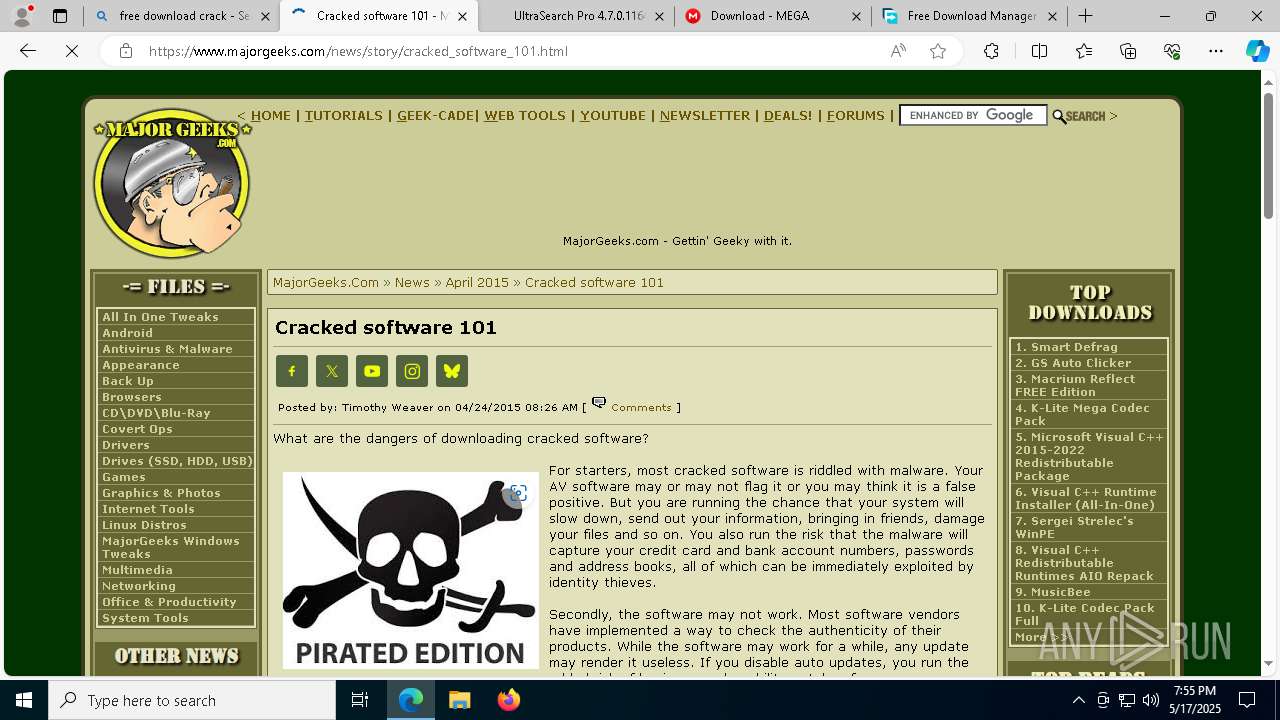Open a new tab with plus button
Screen dimensions: 1280x720
click(1085, 16)
